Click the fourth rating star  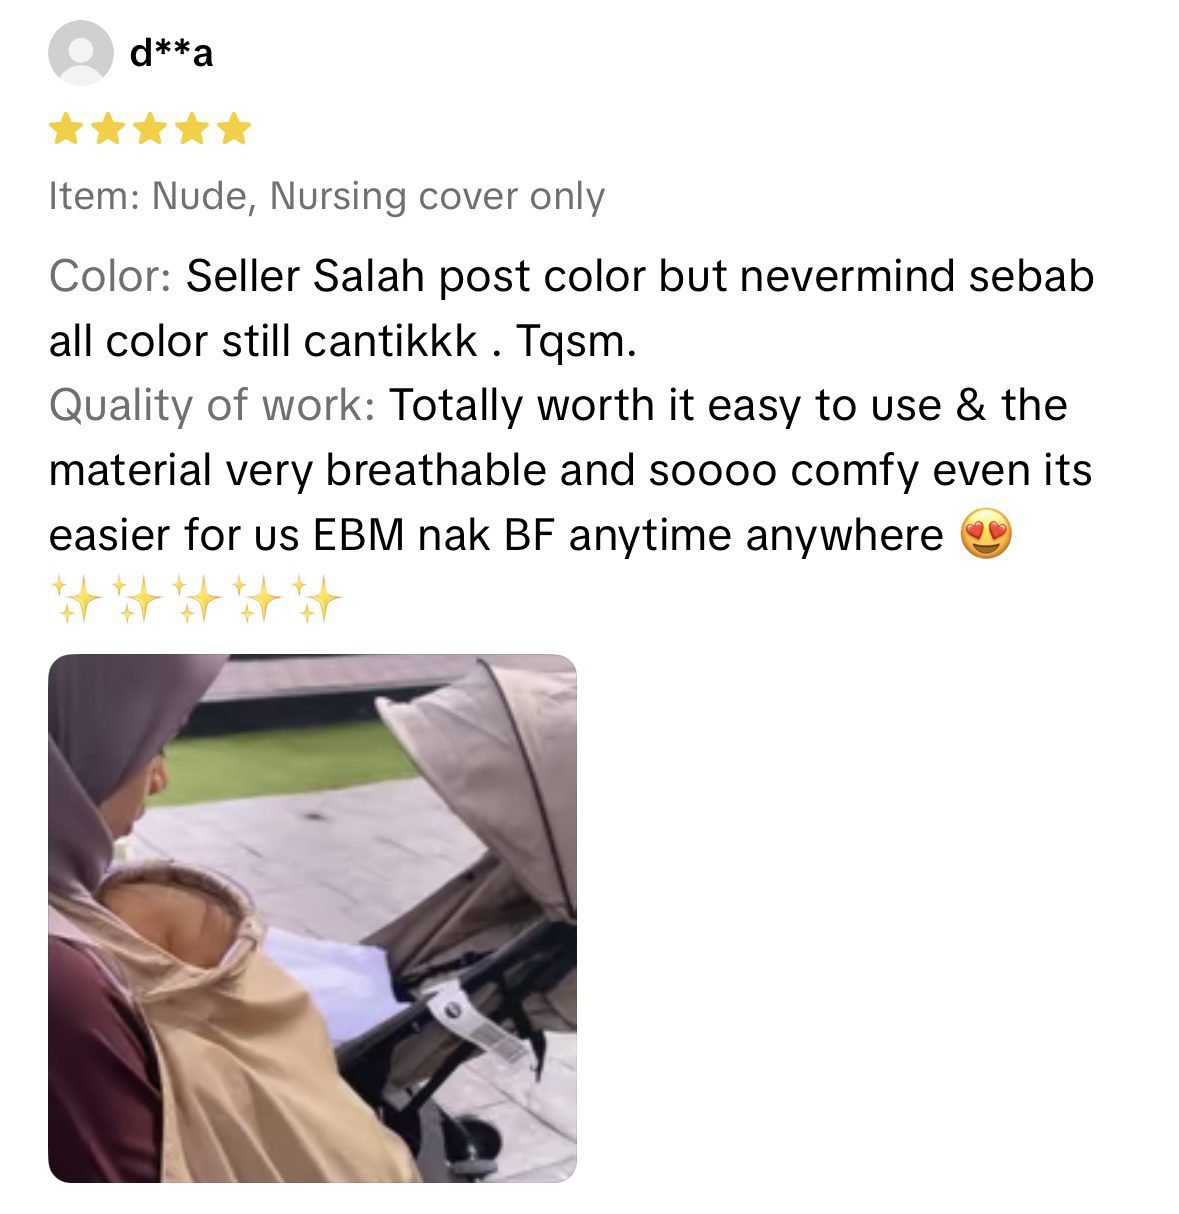pos(192,129)
